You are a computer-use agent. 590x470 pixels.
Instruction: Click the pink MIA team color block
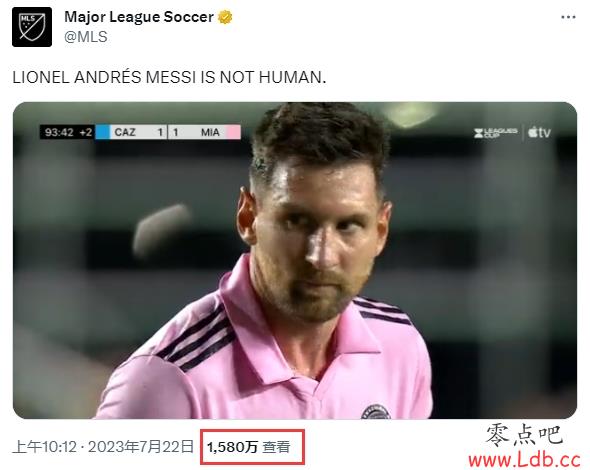(x=233, y=132)
